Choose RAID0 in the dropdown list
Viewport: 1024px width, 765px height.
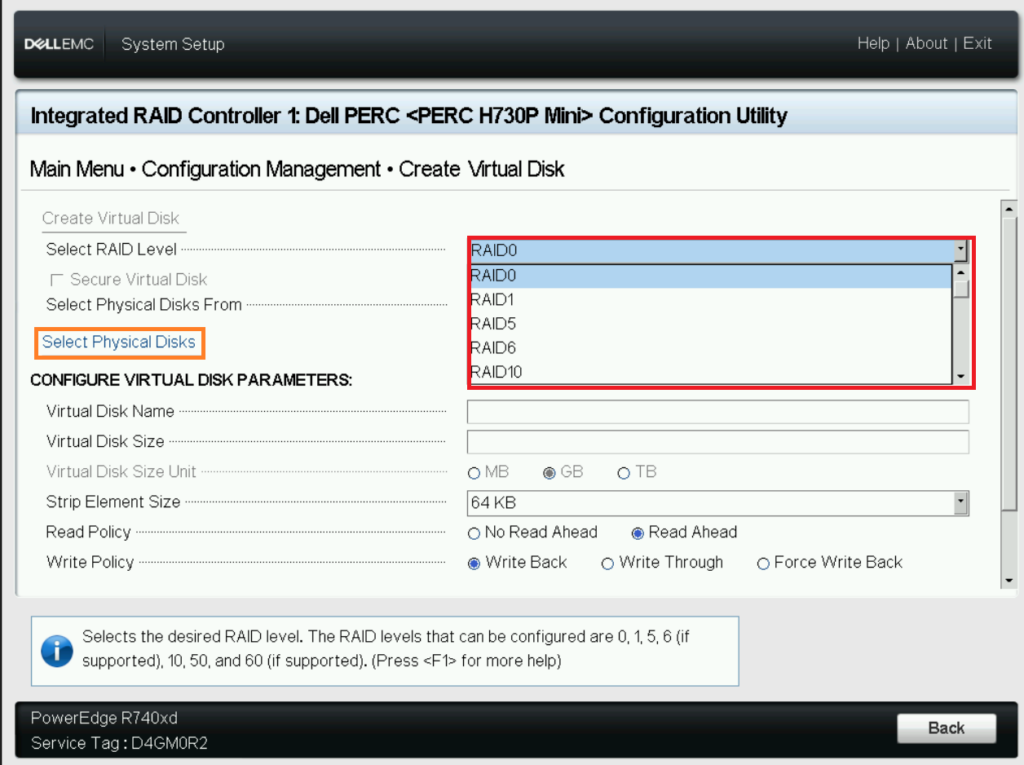pyautogui.click(x=711, y=276)
